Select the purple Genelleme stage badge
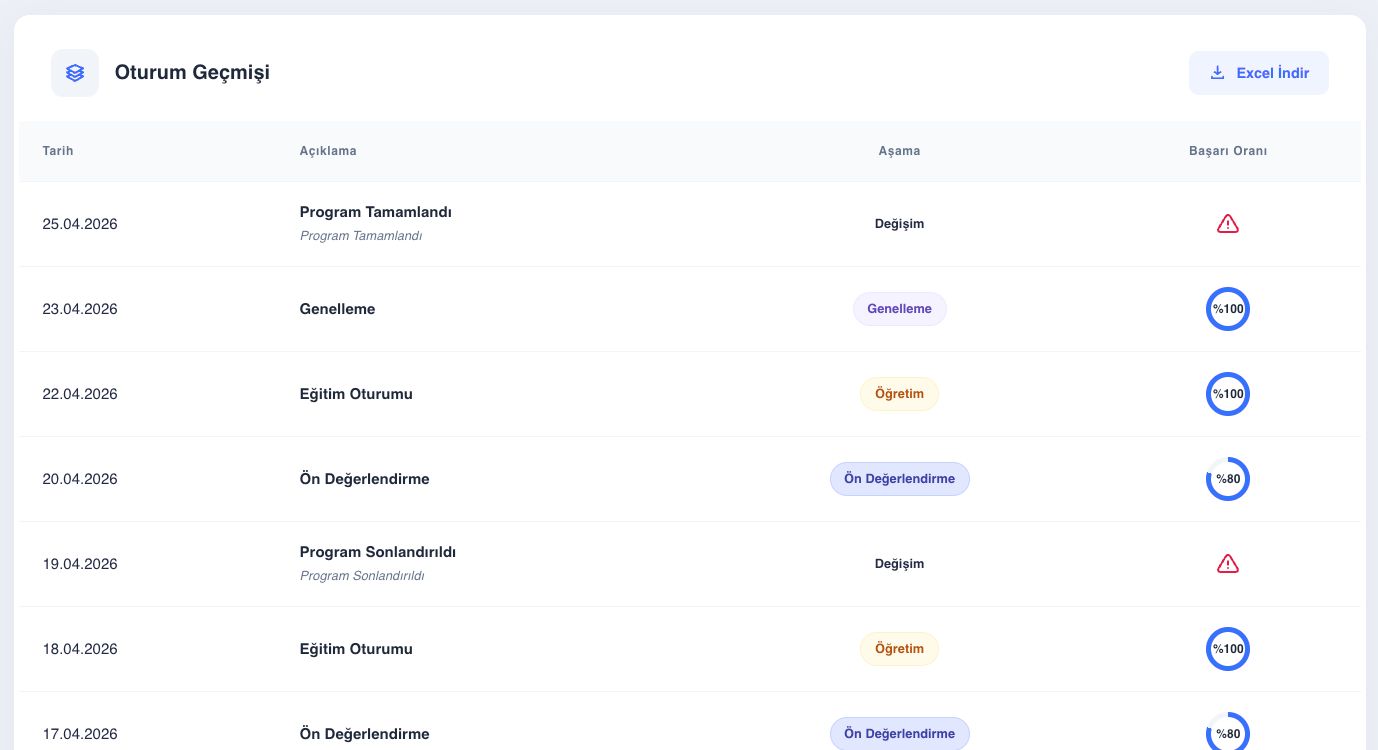Image resolution: width=1378 pixels, height=750 pixels. pyautogui.click(x=899, y=309)
